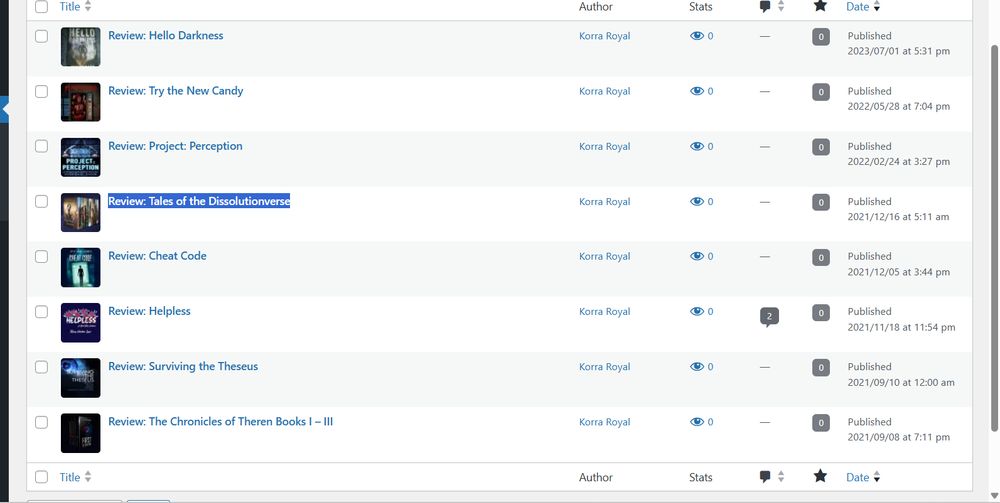Tick checkbox for Chronicles of Theren row

tap(41, 422)
